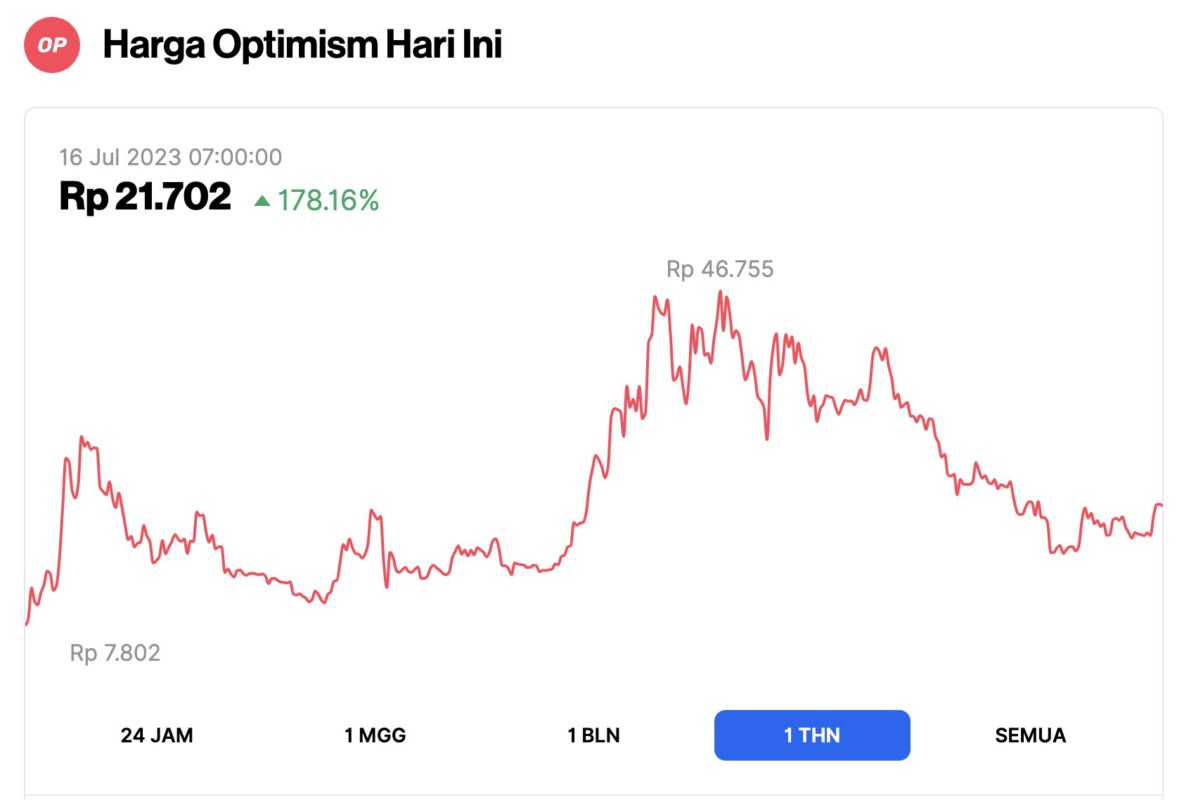Click the highest peak of the chart line

pos(720,292)
